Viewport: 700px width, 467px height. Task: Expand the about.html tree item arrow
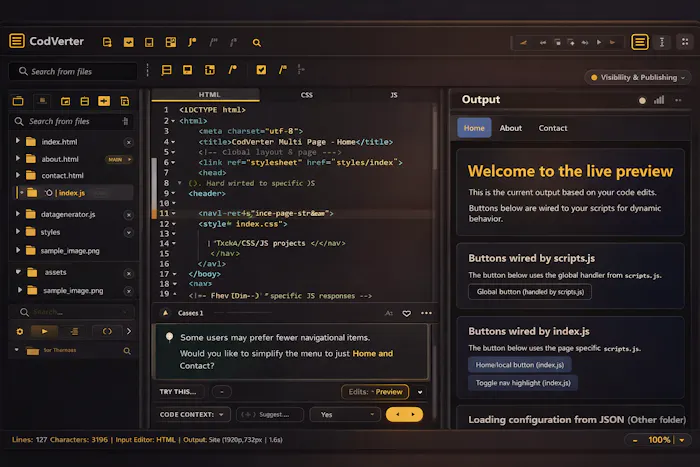point(17,158)
